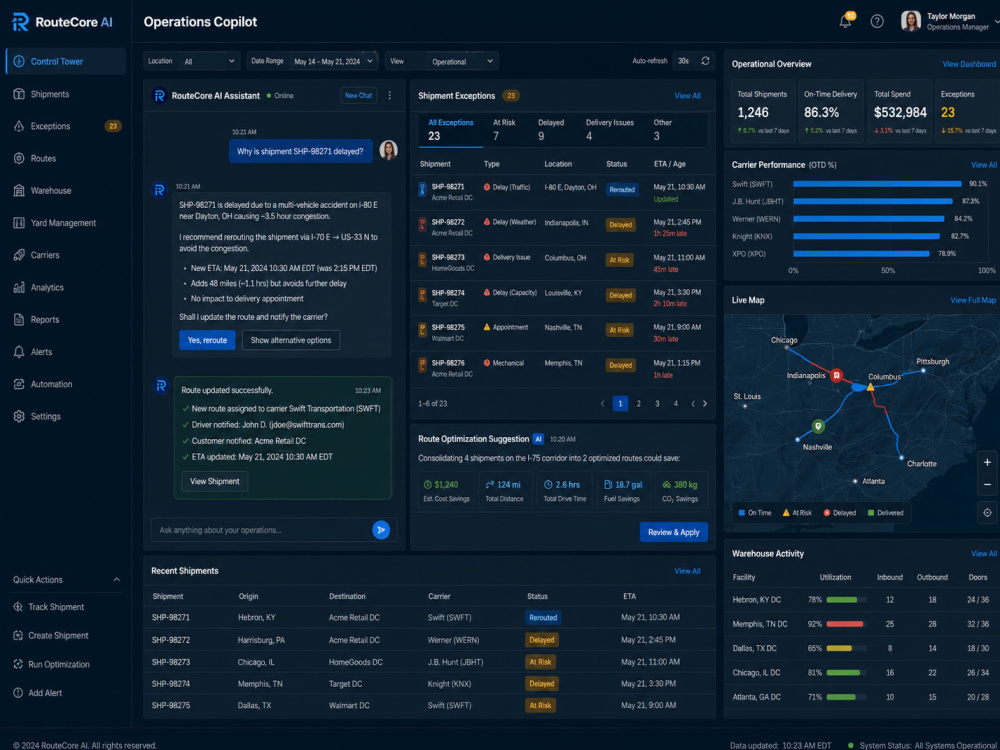Go to exceptions page 2

pos(638,404)
